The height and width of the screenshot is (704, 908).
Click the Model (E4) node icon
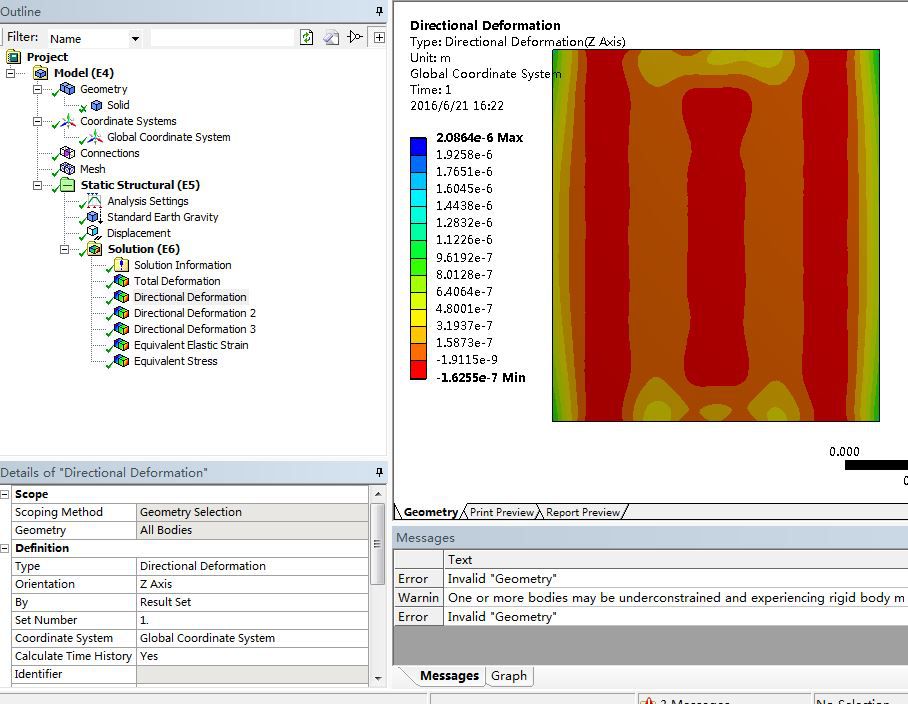pos(41,73)
